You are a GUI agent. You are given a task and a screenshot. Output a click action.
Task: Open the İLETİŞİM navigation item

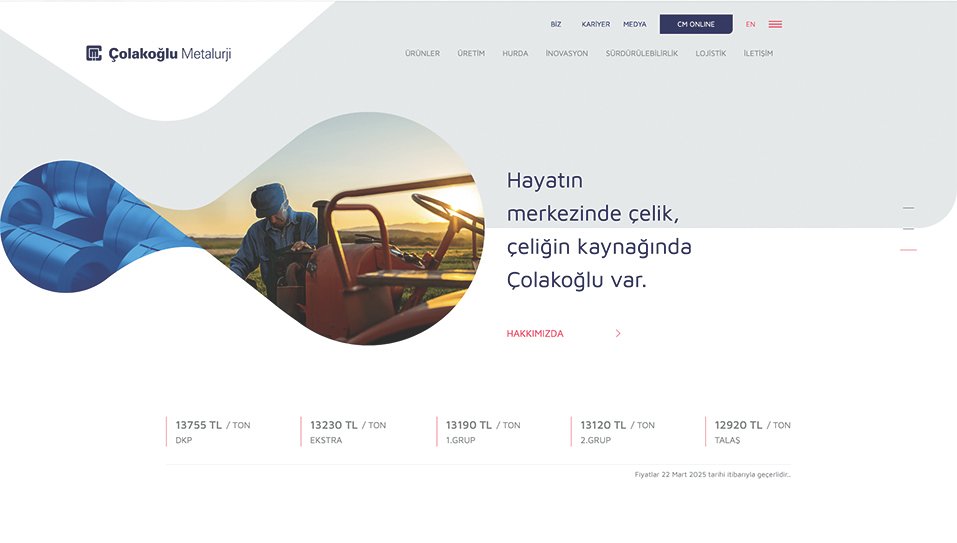click(758, 54)
